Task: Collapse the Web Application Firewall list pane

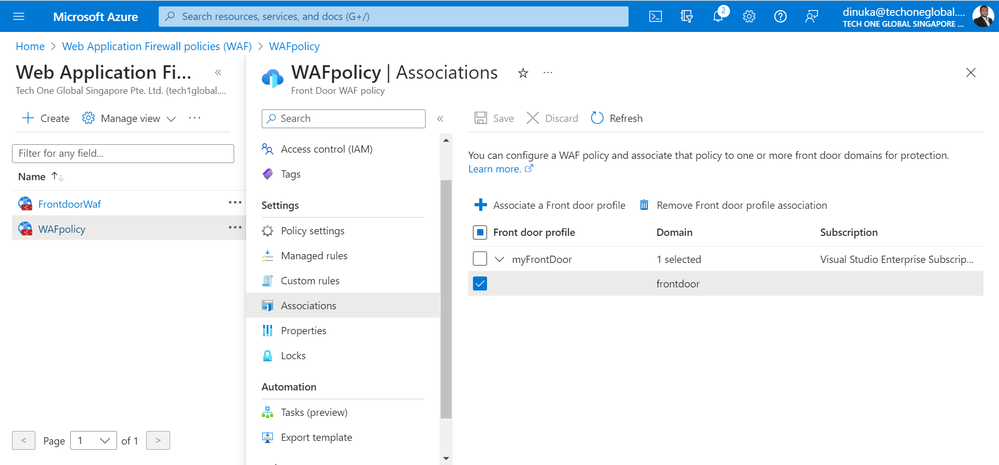Action: pyautogui.click(x=218, y=73)
